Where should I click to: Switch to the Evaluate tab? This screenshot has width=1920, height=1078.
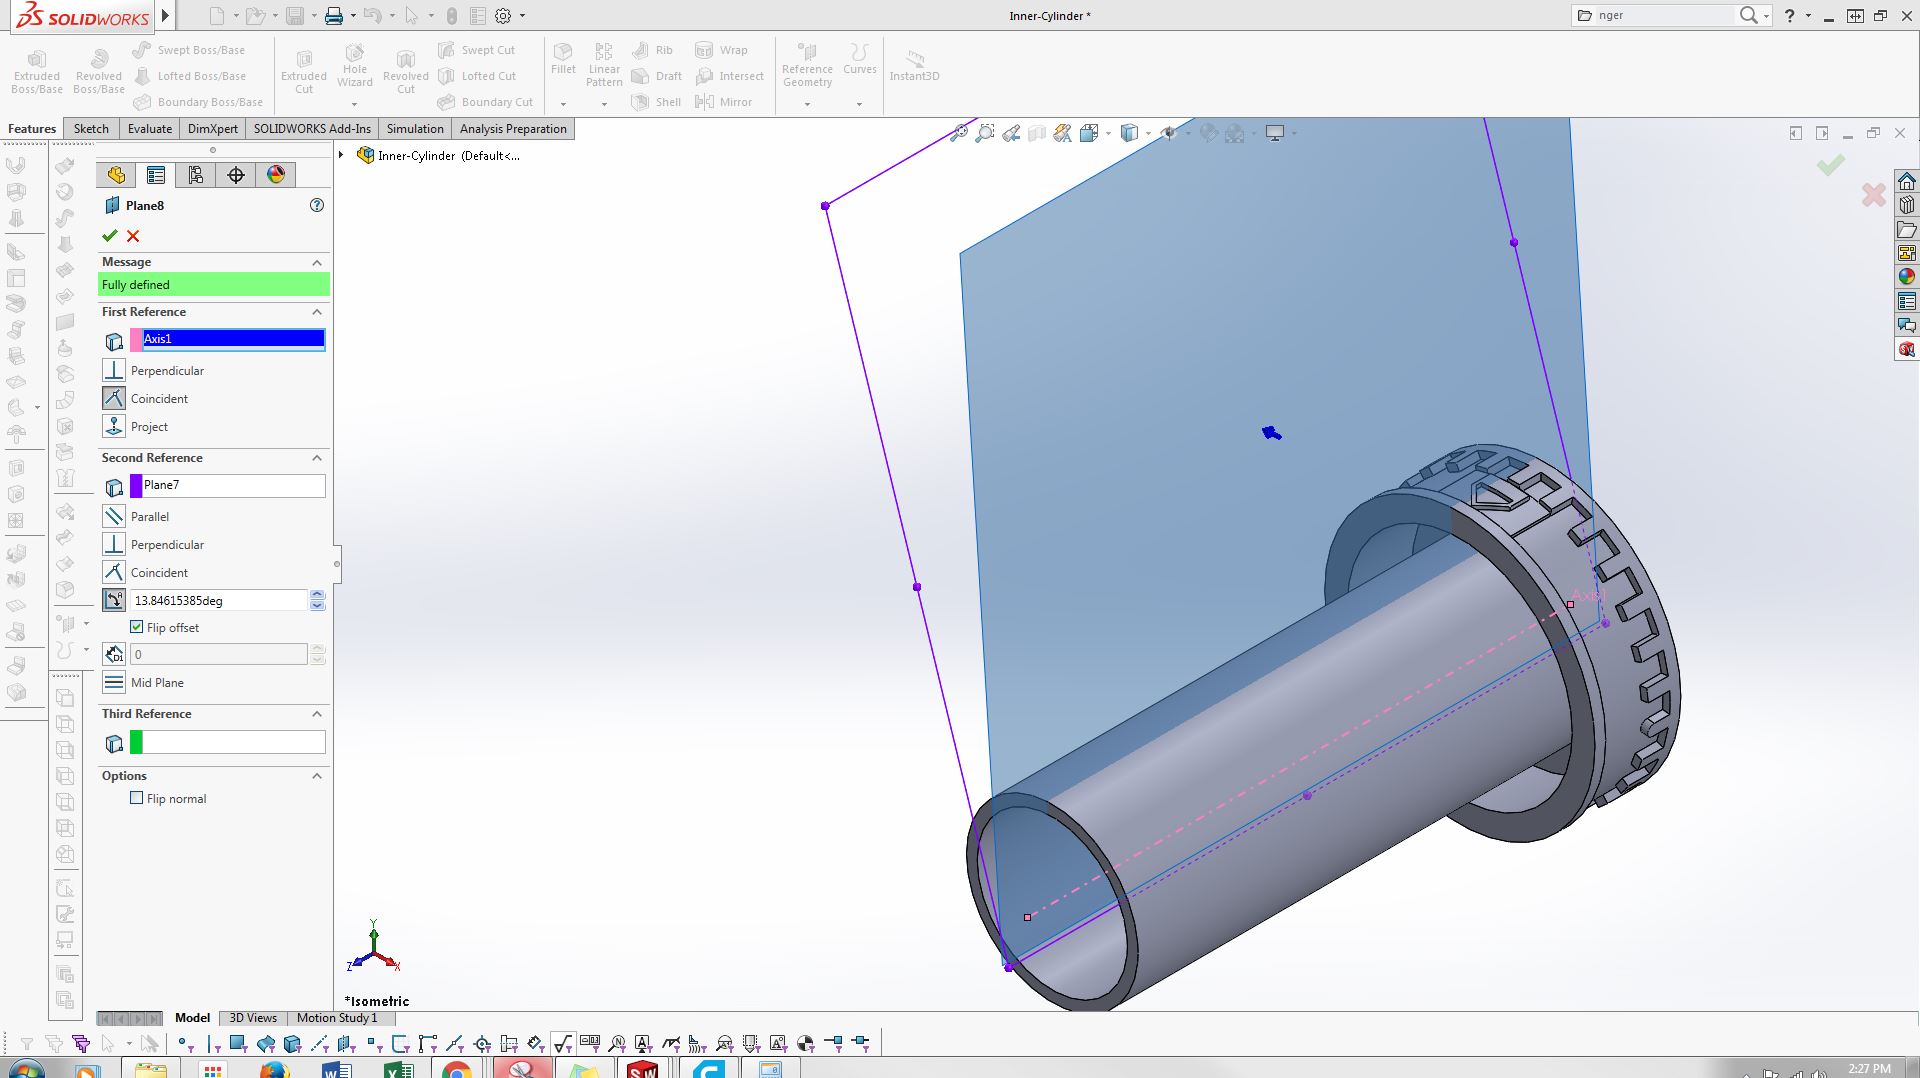click(150, 129)
